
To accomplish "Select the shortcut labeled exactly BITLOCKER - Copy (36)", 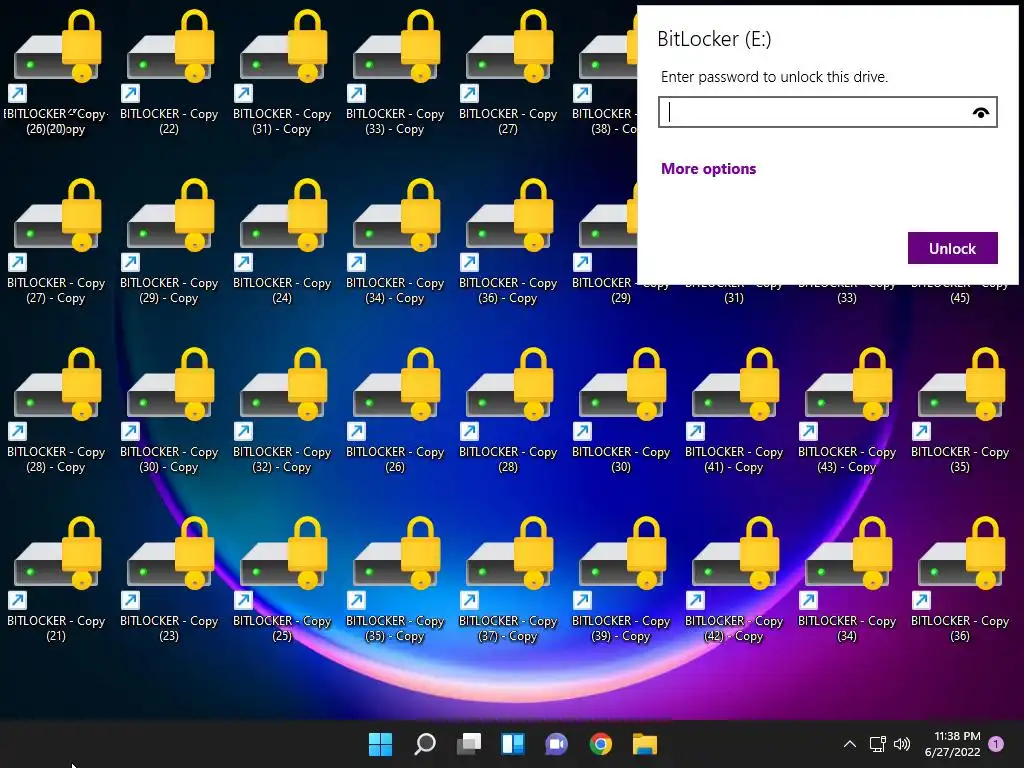I will [x=959, y=579].
